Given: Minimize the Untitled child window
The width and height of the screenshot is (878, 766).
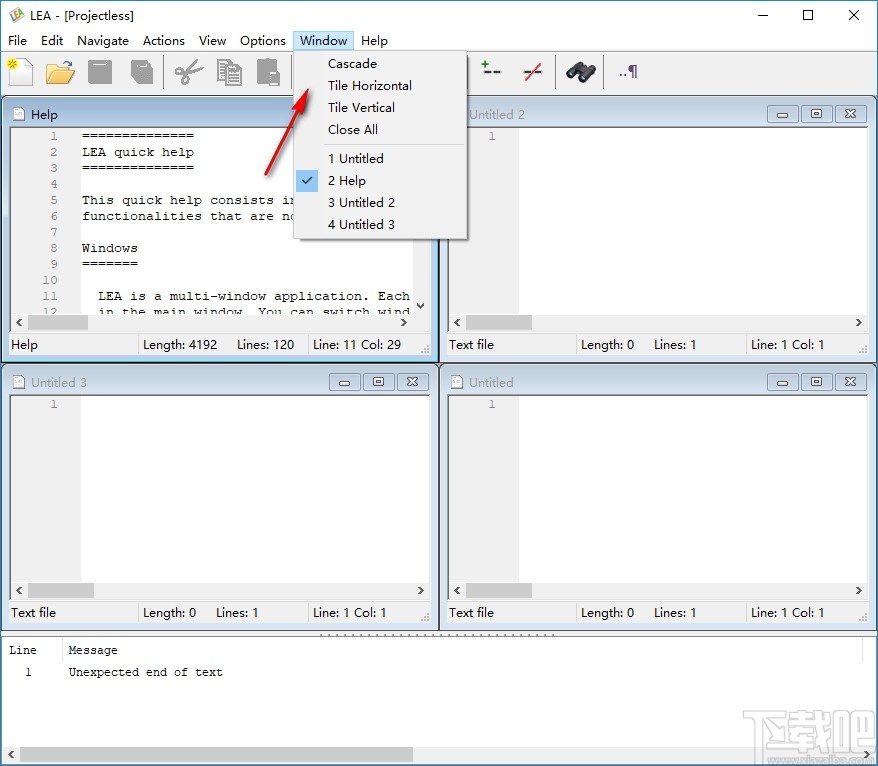Looking at the screenshot, I should (x=782, y=382).
